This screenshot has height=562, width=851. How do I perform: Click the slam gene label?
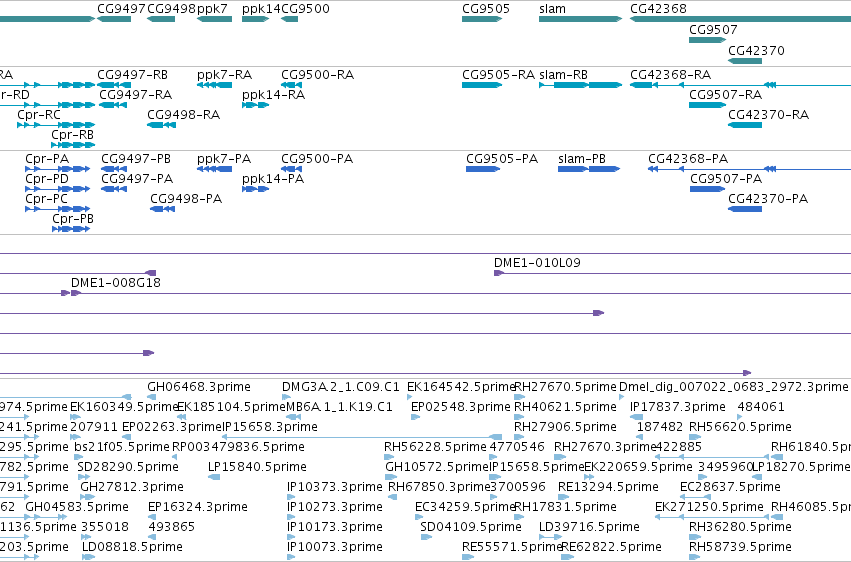point(552,9)
